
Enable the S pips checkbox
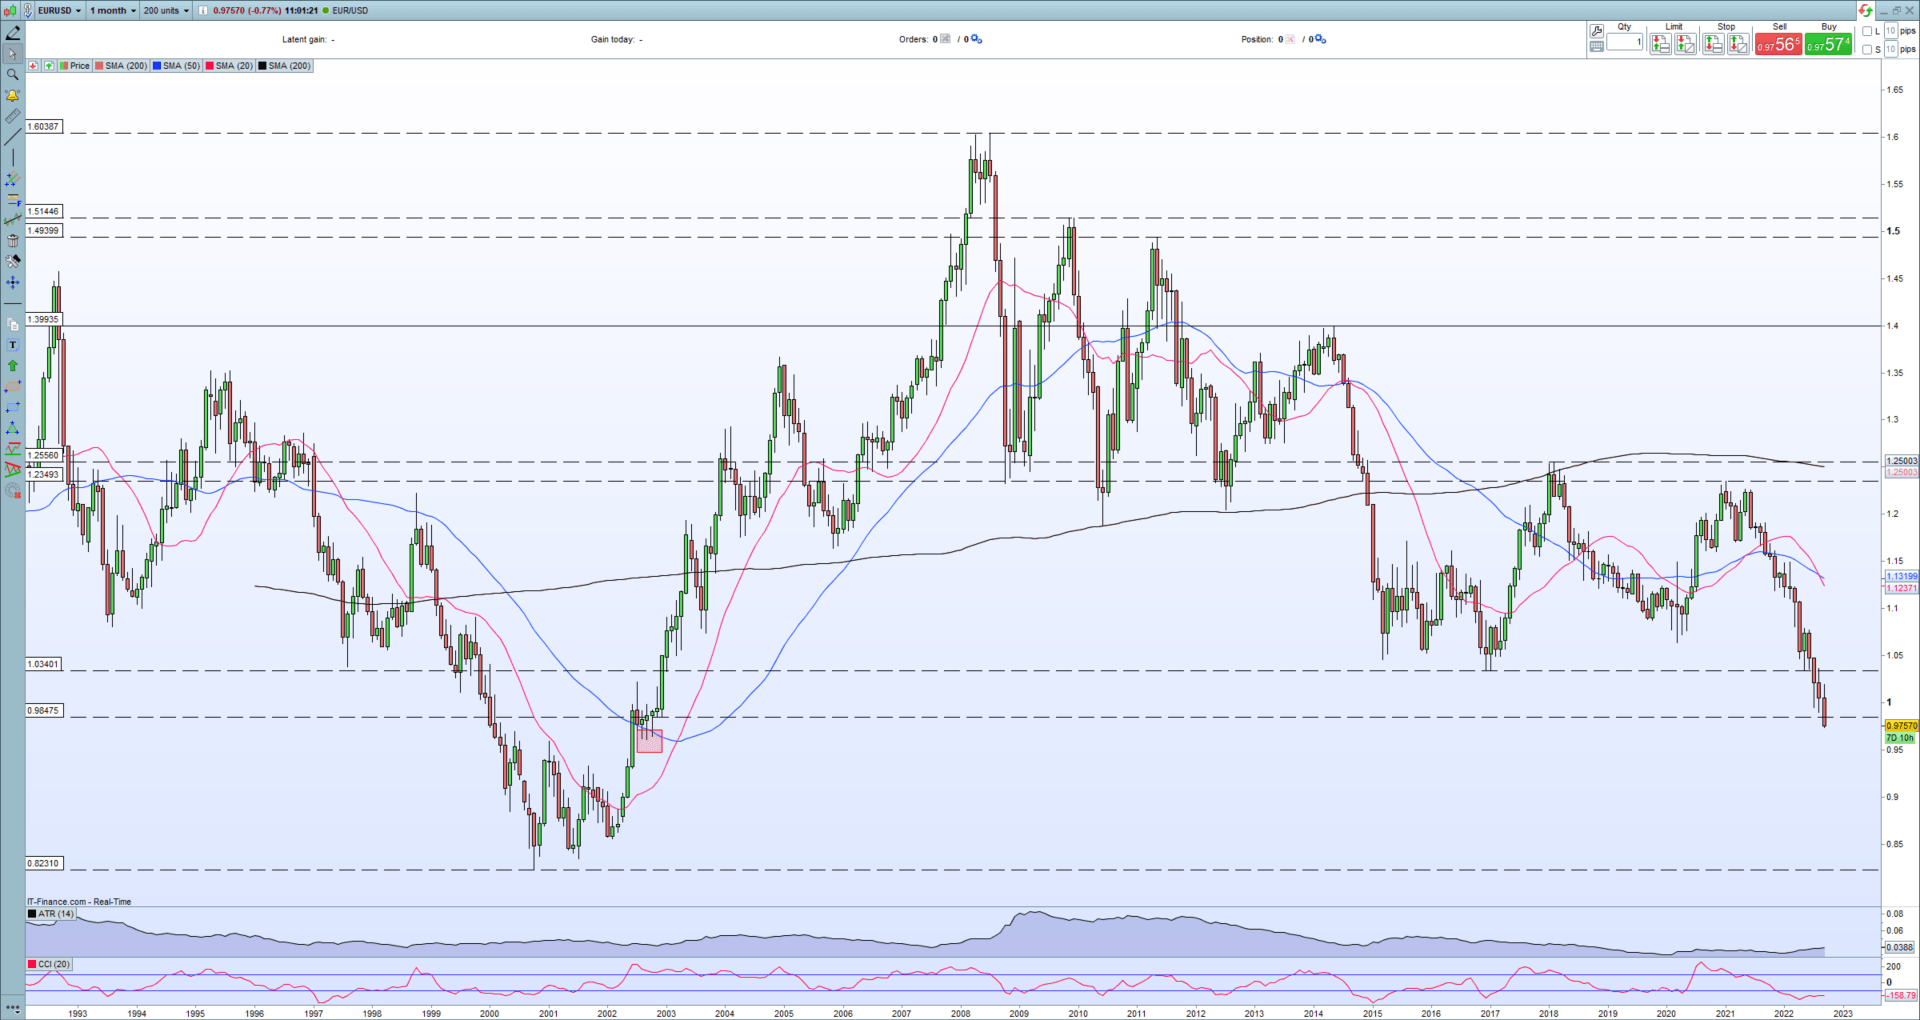point(1867,49)
